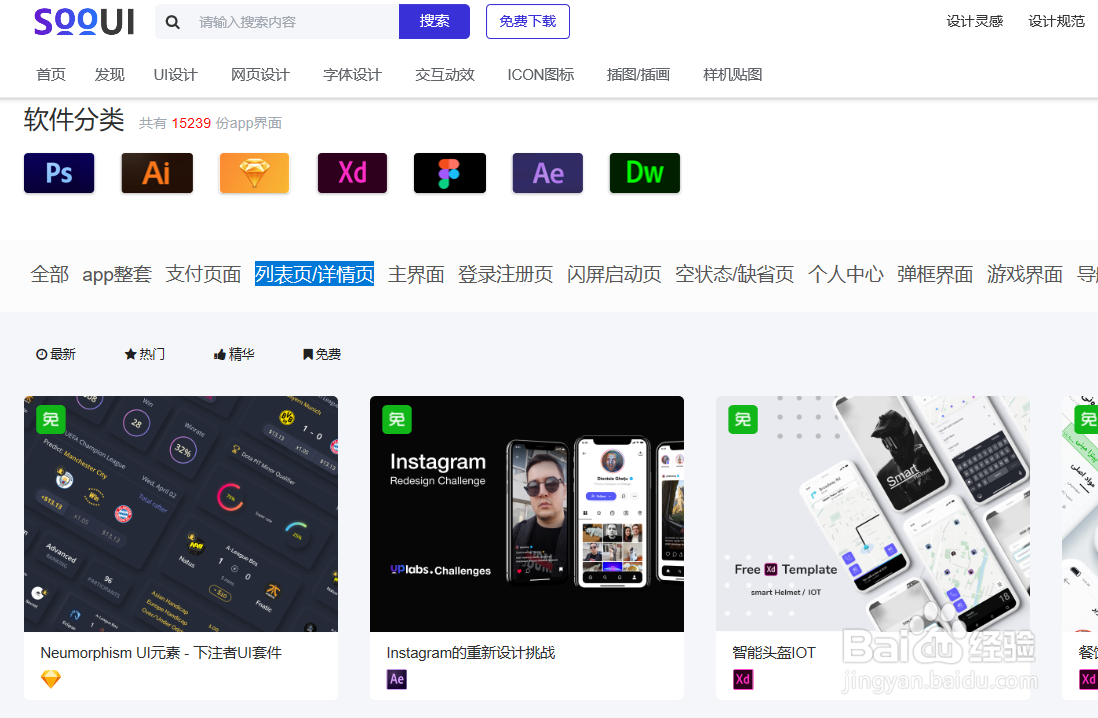Select the Photoshop software filter icon
The width and height of the screenshot is (1098, 718).
58,172
